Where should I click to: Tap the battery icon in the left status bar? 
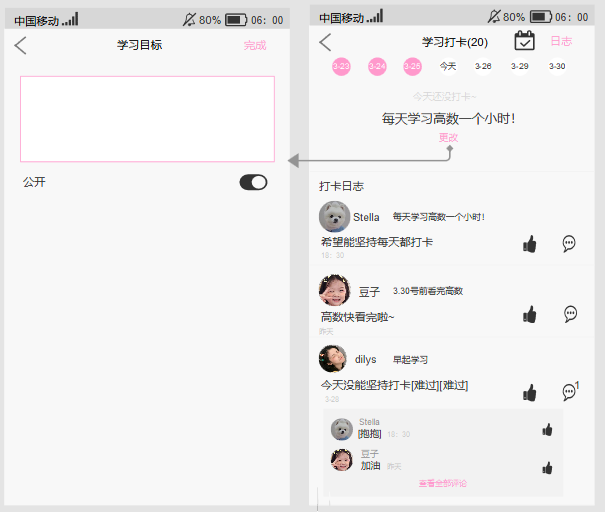[236, 20]
